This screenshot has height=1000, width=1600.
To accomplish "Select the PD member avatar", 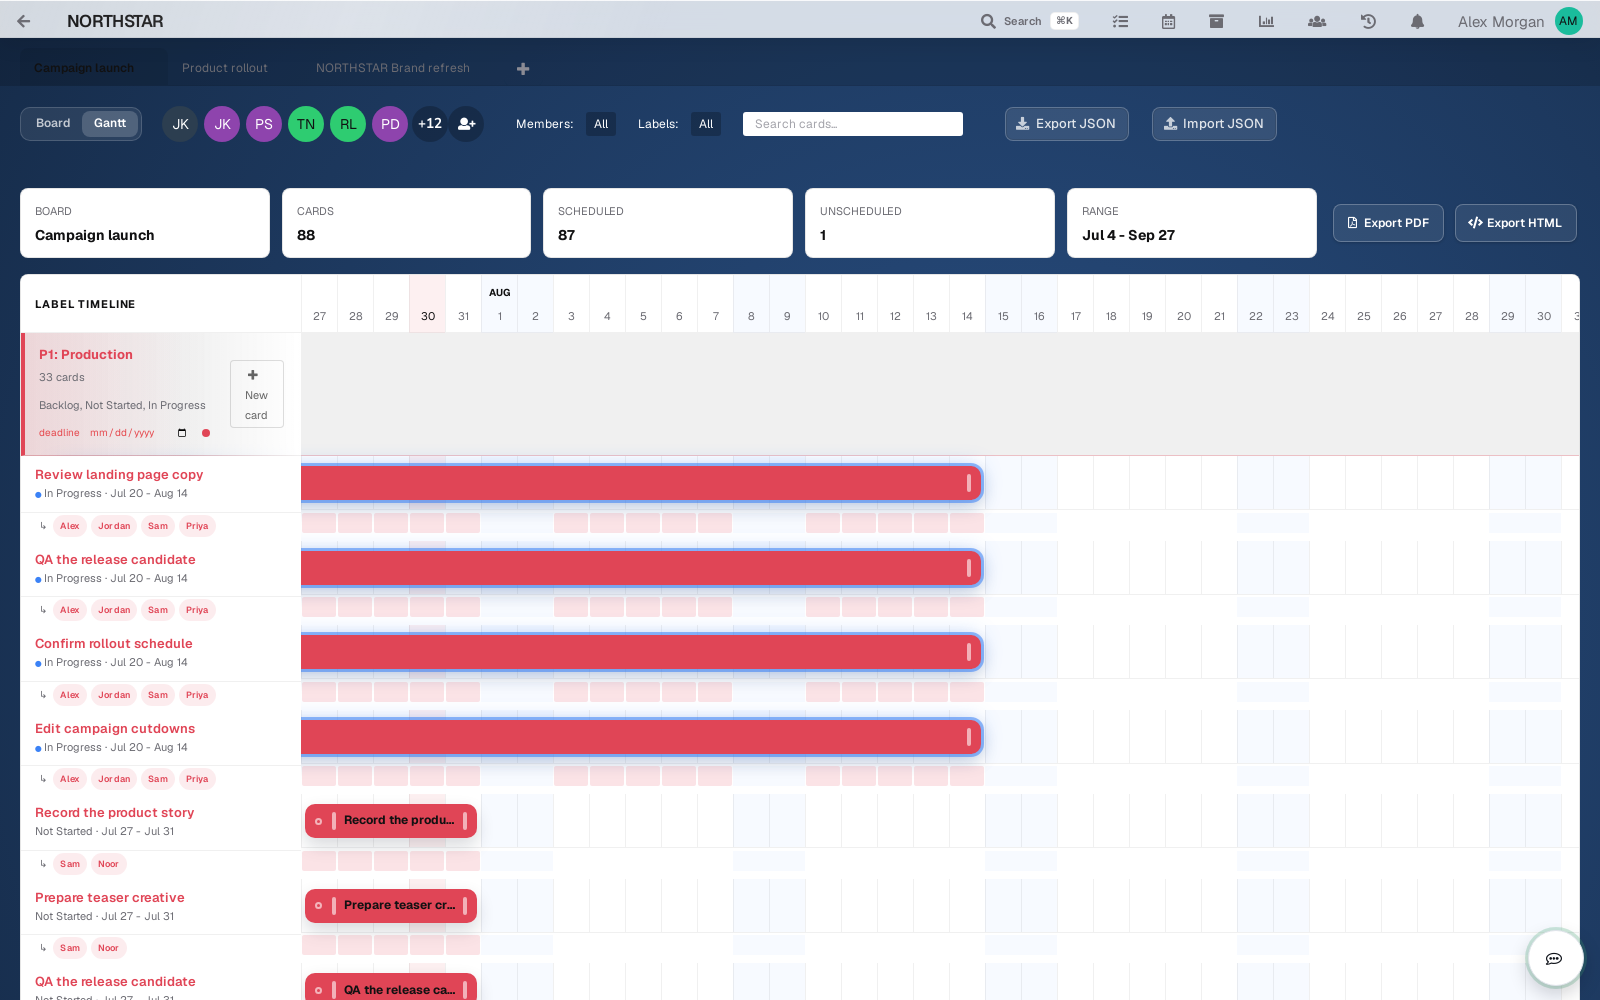I will pos(390,124).
